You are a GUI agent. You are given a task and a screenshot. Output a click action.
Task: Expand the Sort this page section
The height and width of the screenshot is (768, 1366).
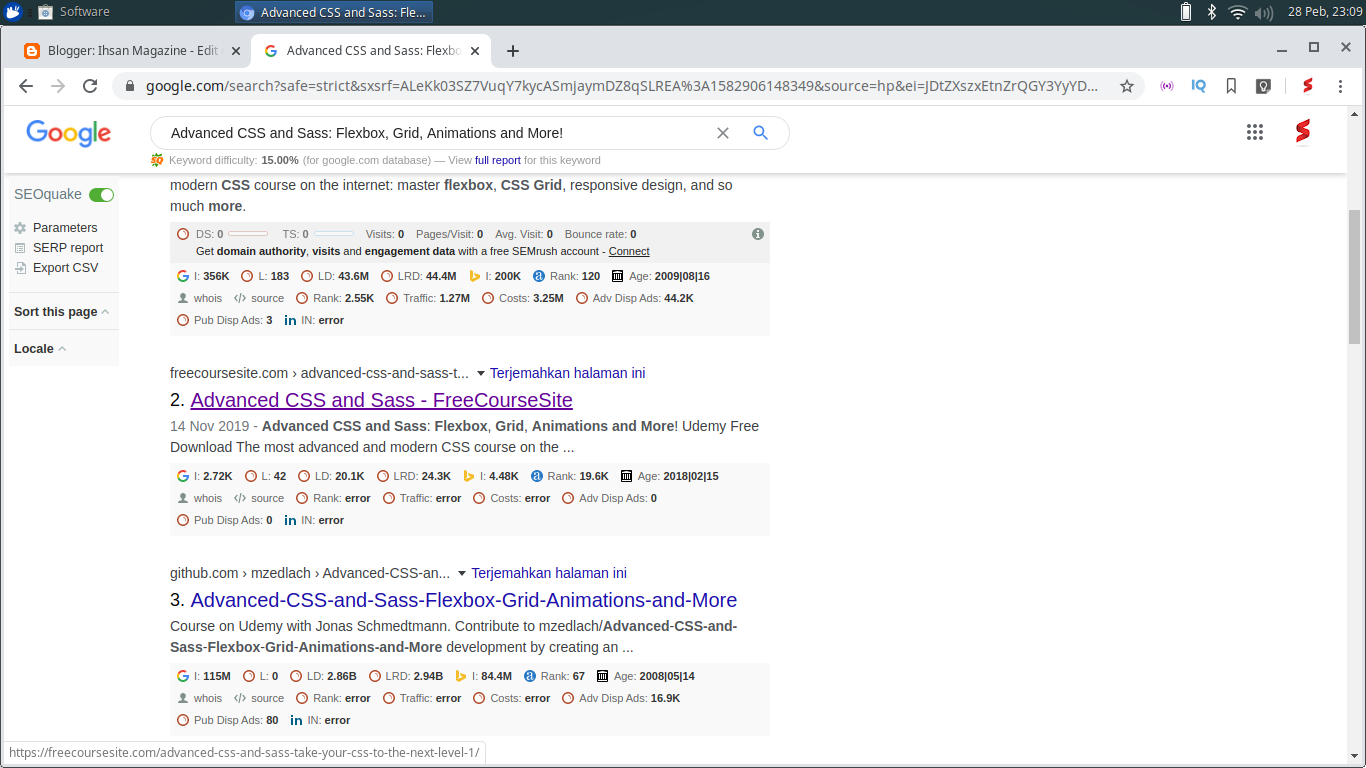(x=61, y=312)
